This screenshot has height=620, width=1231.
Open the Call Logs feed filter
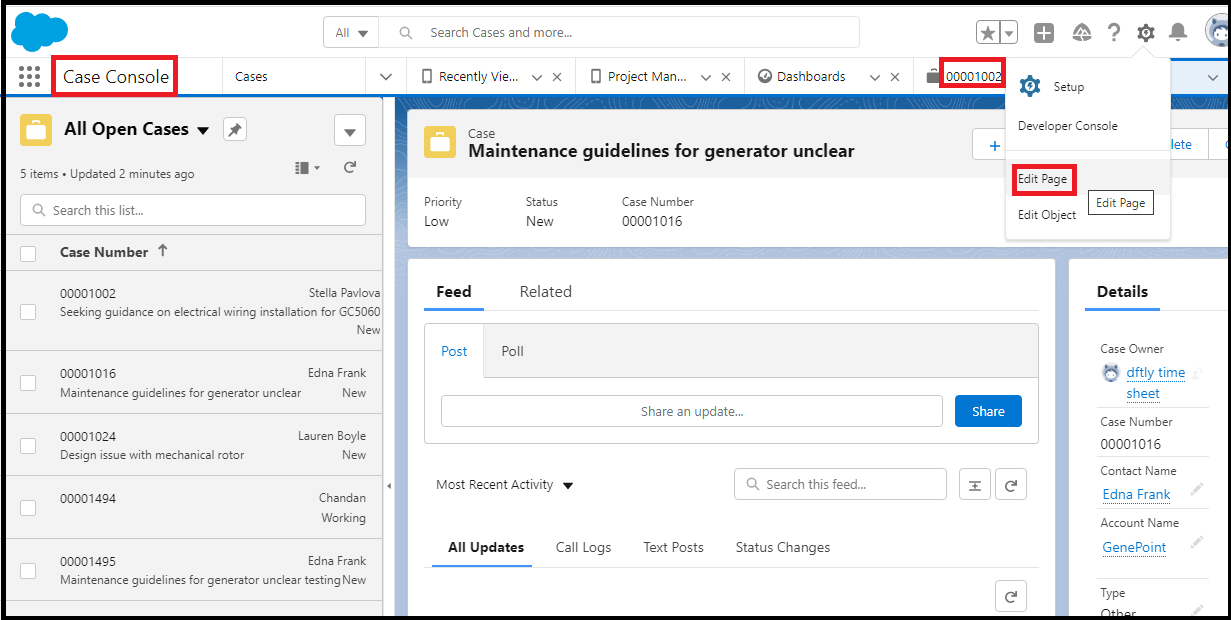pos(583,547)
